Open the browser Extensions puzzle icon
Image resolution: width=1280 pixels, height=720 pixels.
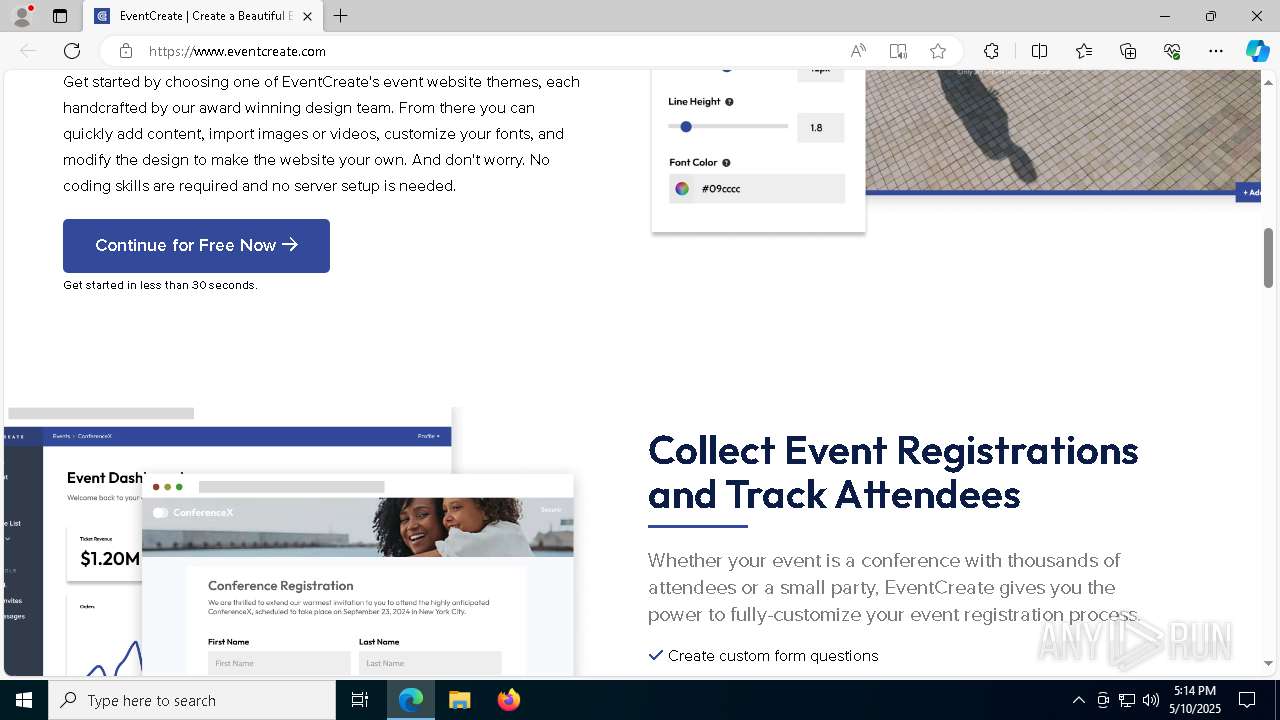click(991, 51)
